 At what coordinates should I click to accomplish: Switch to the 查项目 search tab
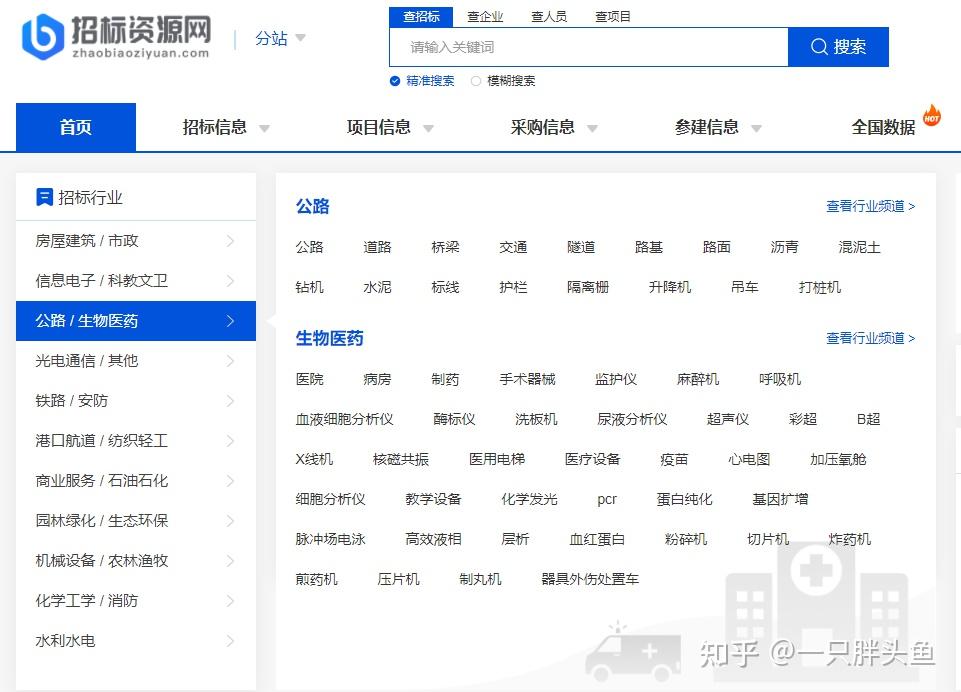pyautogui.click(x=613, y=17)
